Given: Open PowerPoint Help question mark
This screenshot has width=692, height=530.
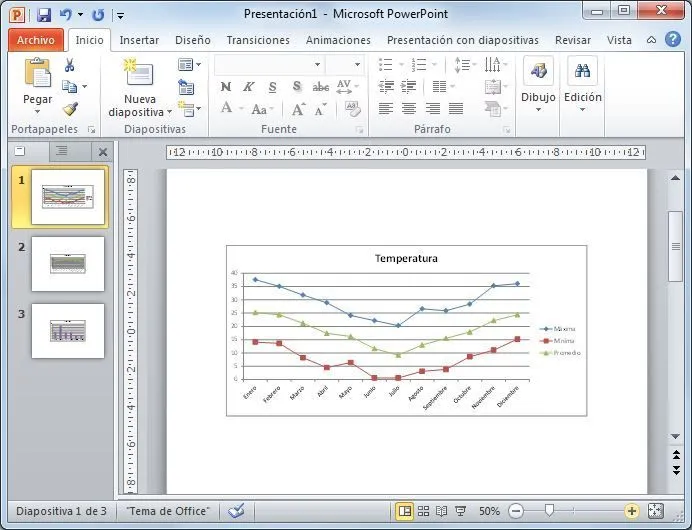Looking at the screenshot, I should 673,40.
